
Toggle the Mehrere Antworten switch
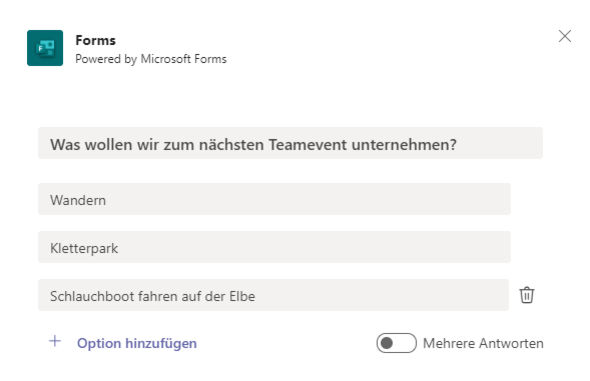tap(396, 343)
